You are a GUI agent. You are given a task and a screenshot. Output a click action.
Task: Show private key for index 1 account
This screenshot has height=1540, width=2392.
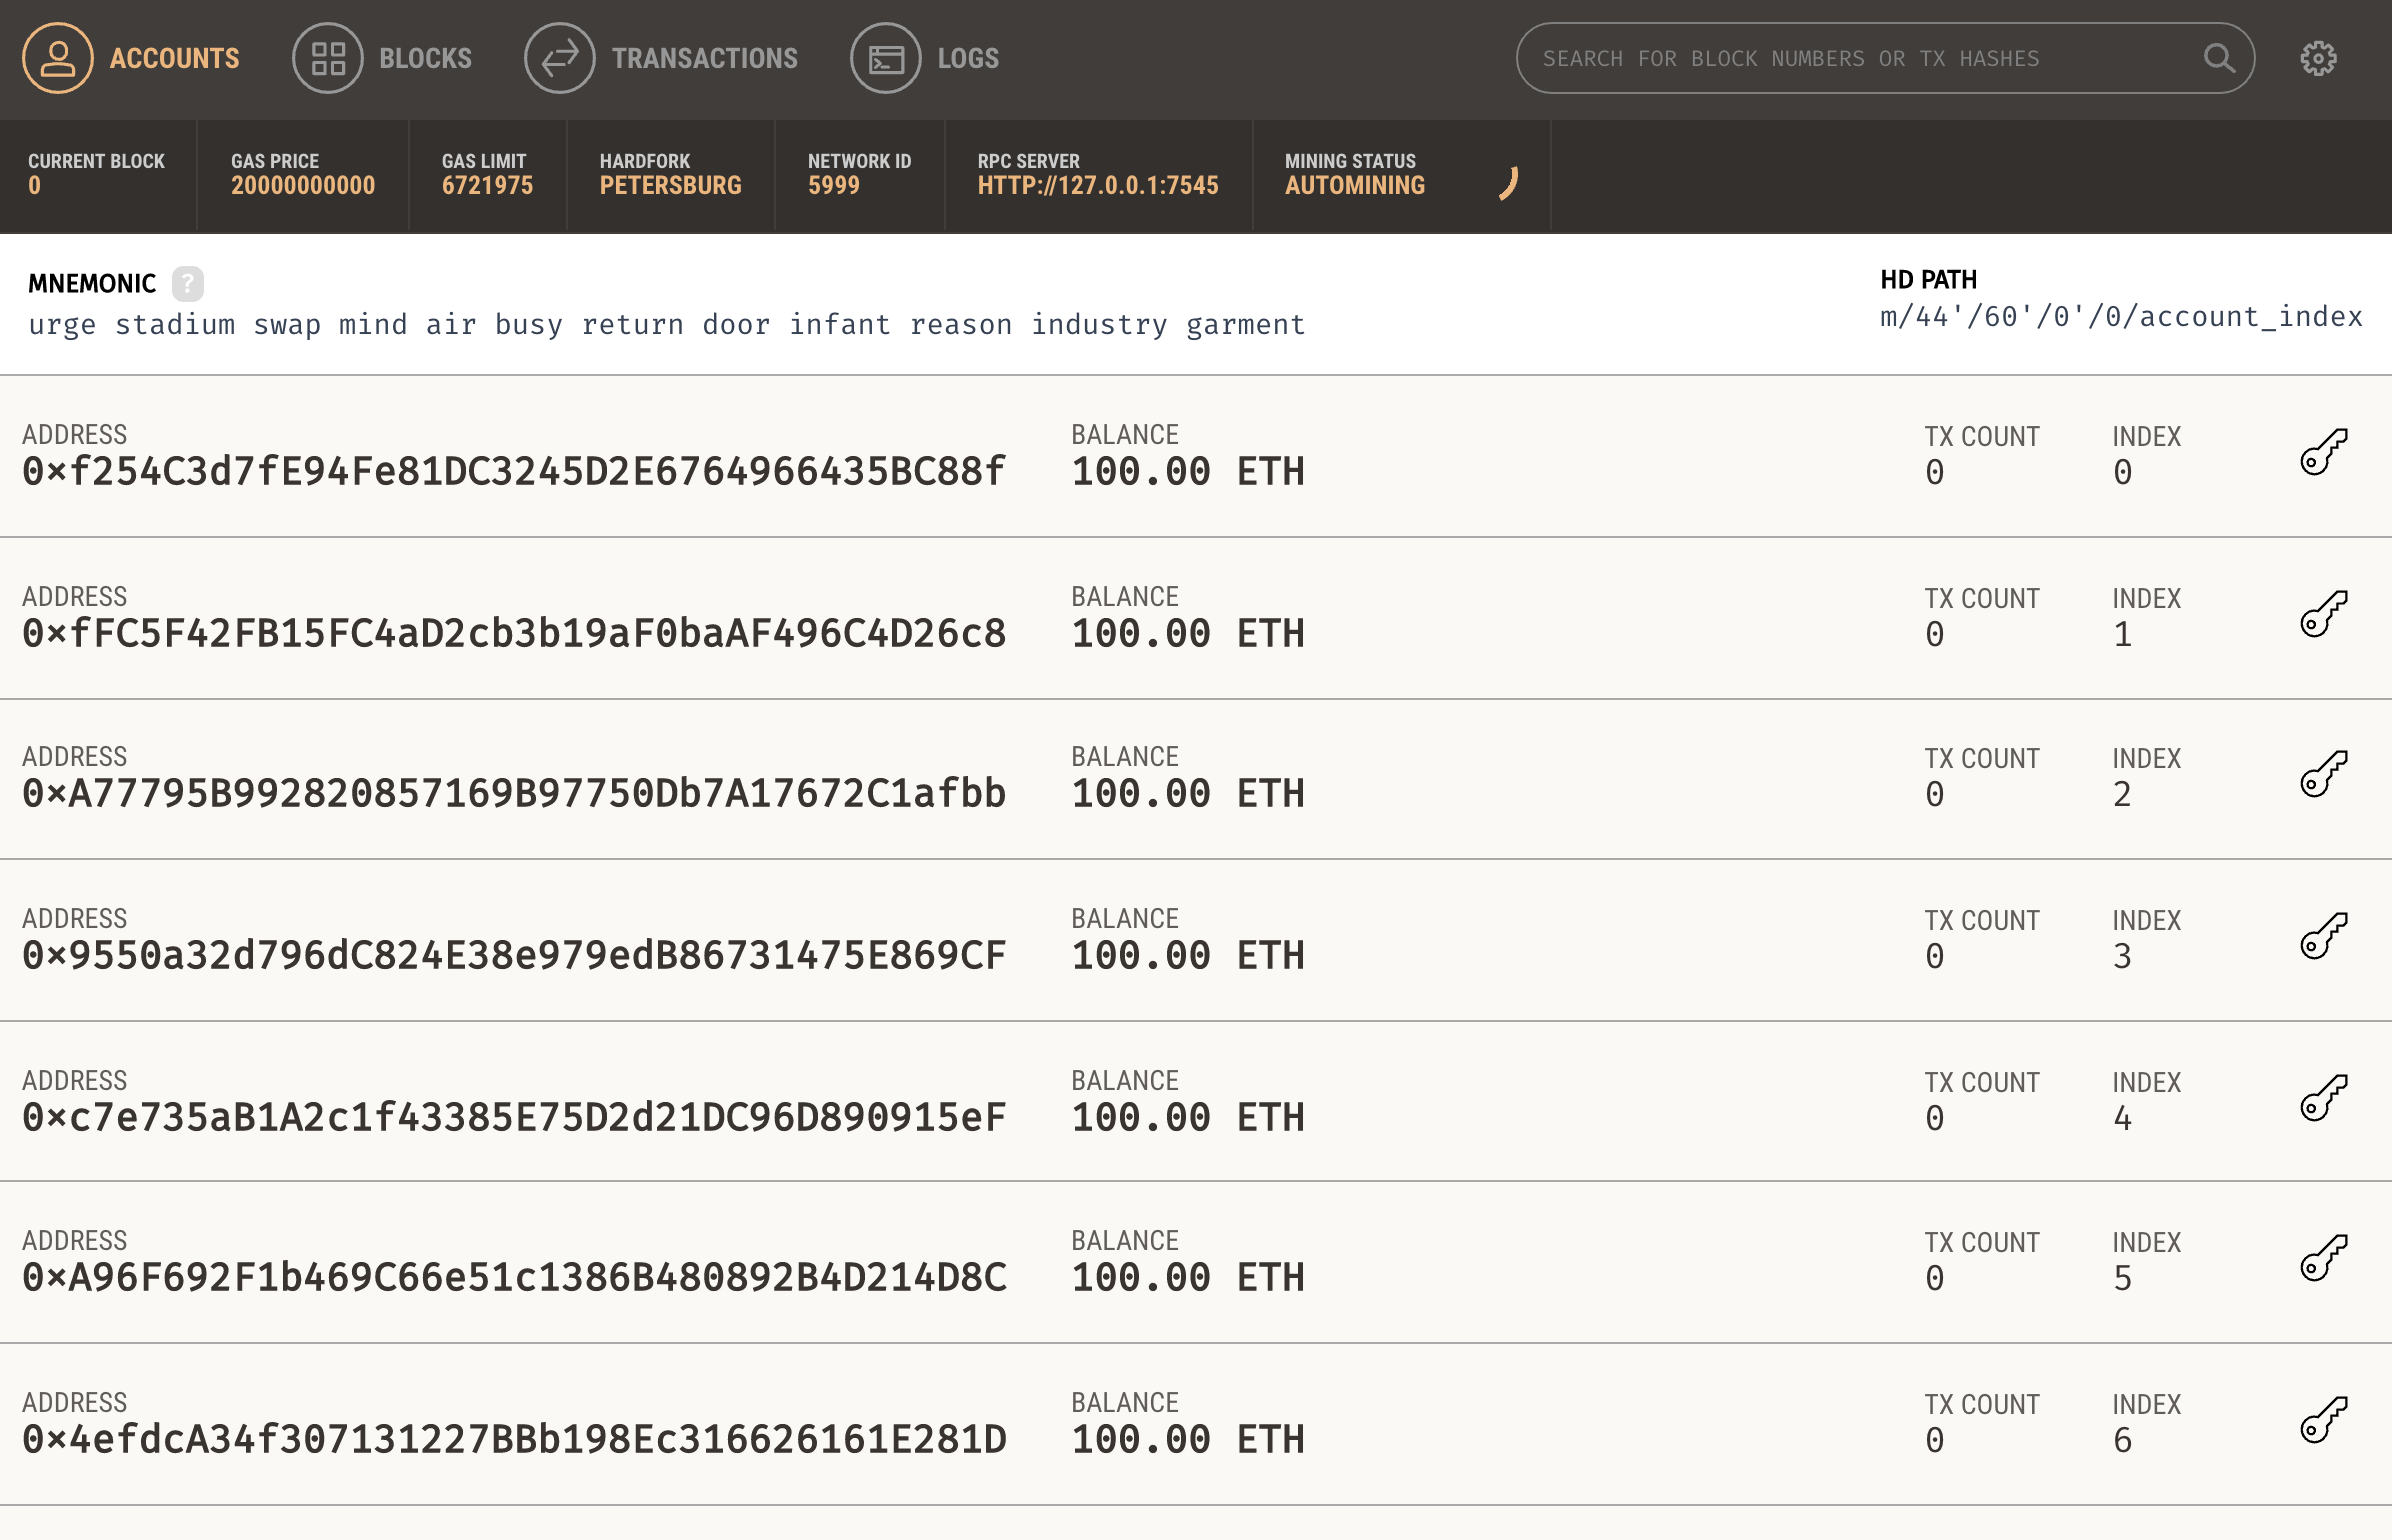2323,615
